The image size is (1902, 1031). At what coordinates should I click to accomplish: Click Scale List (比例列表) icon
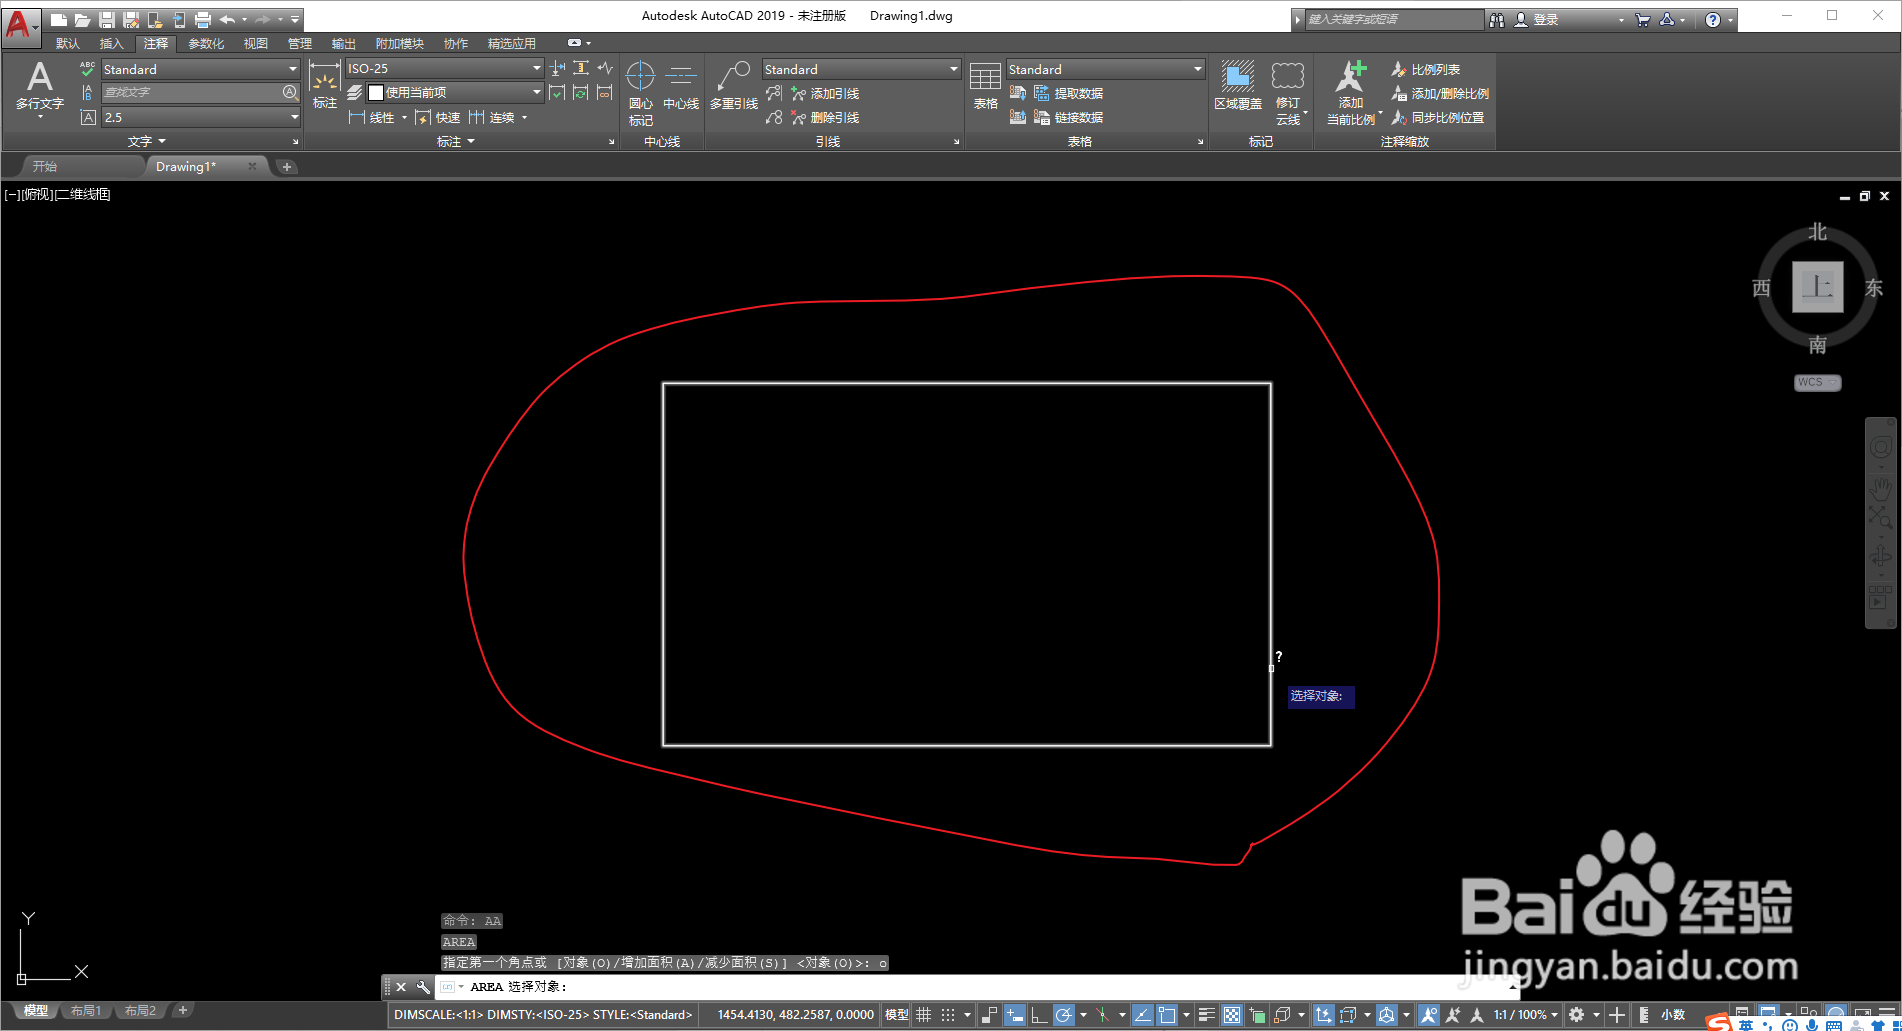tap(1399, 69)
